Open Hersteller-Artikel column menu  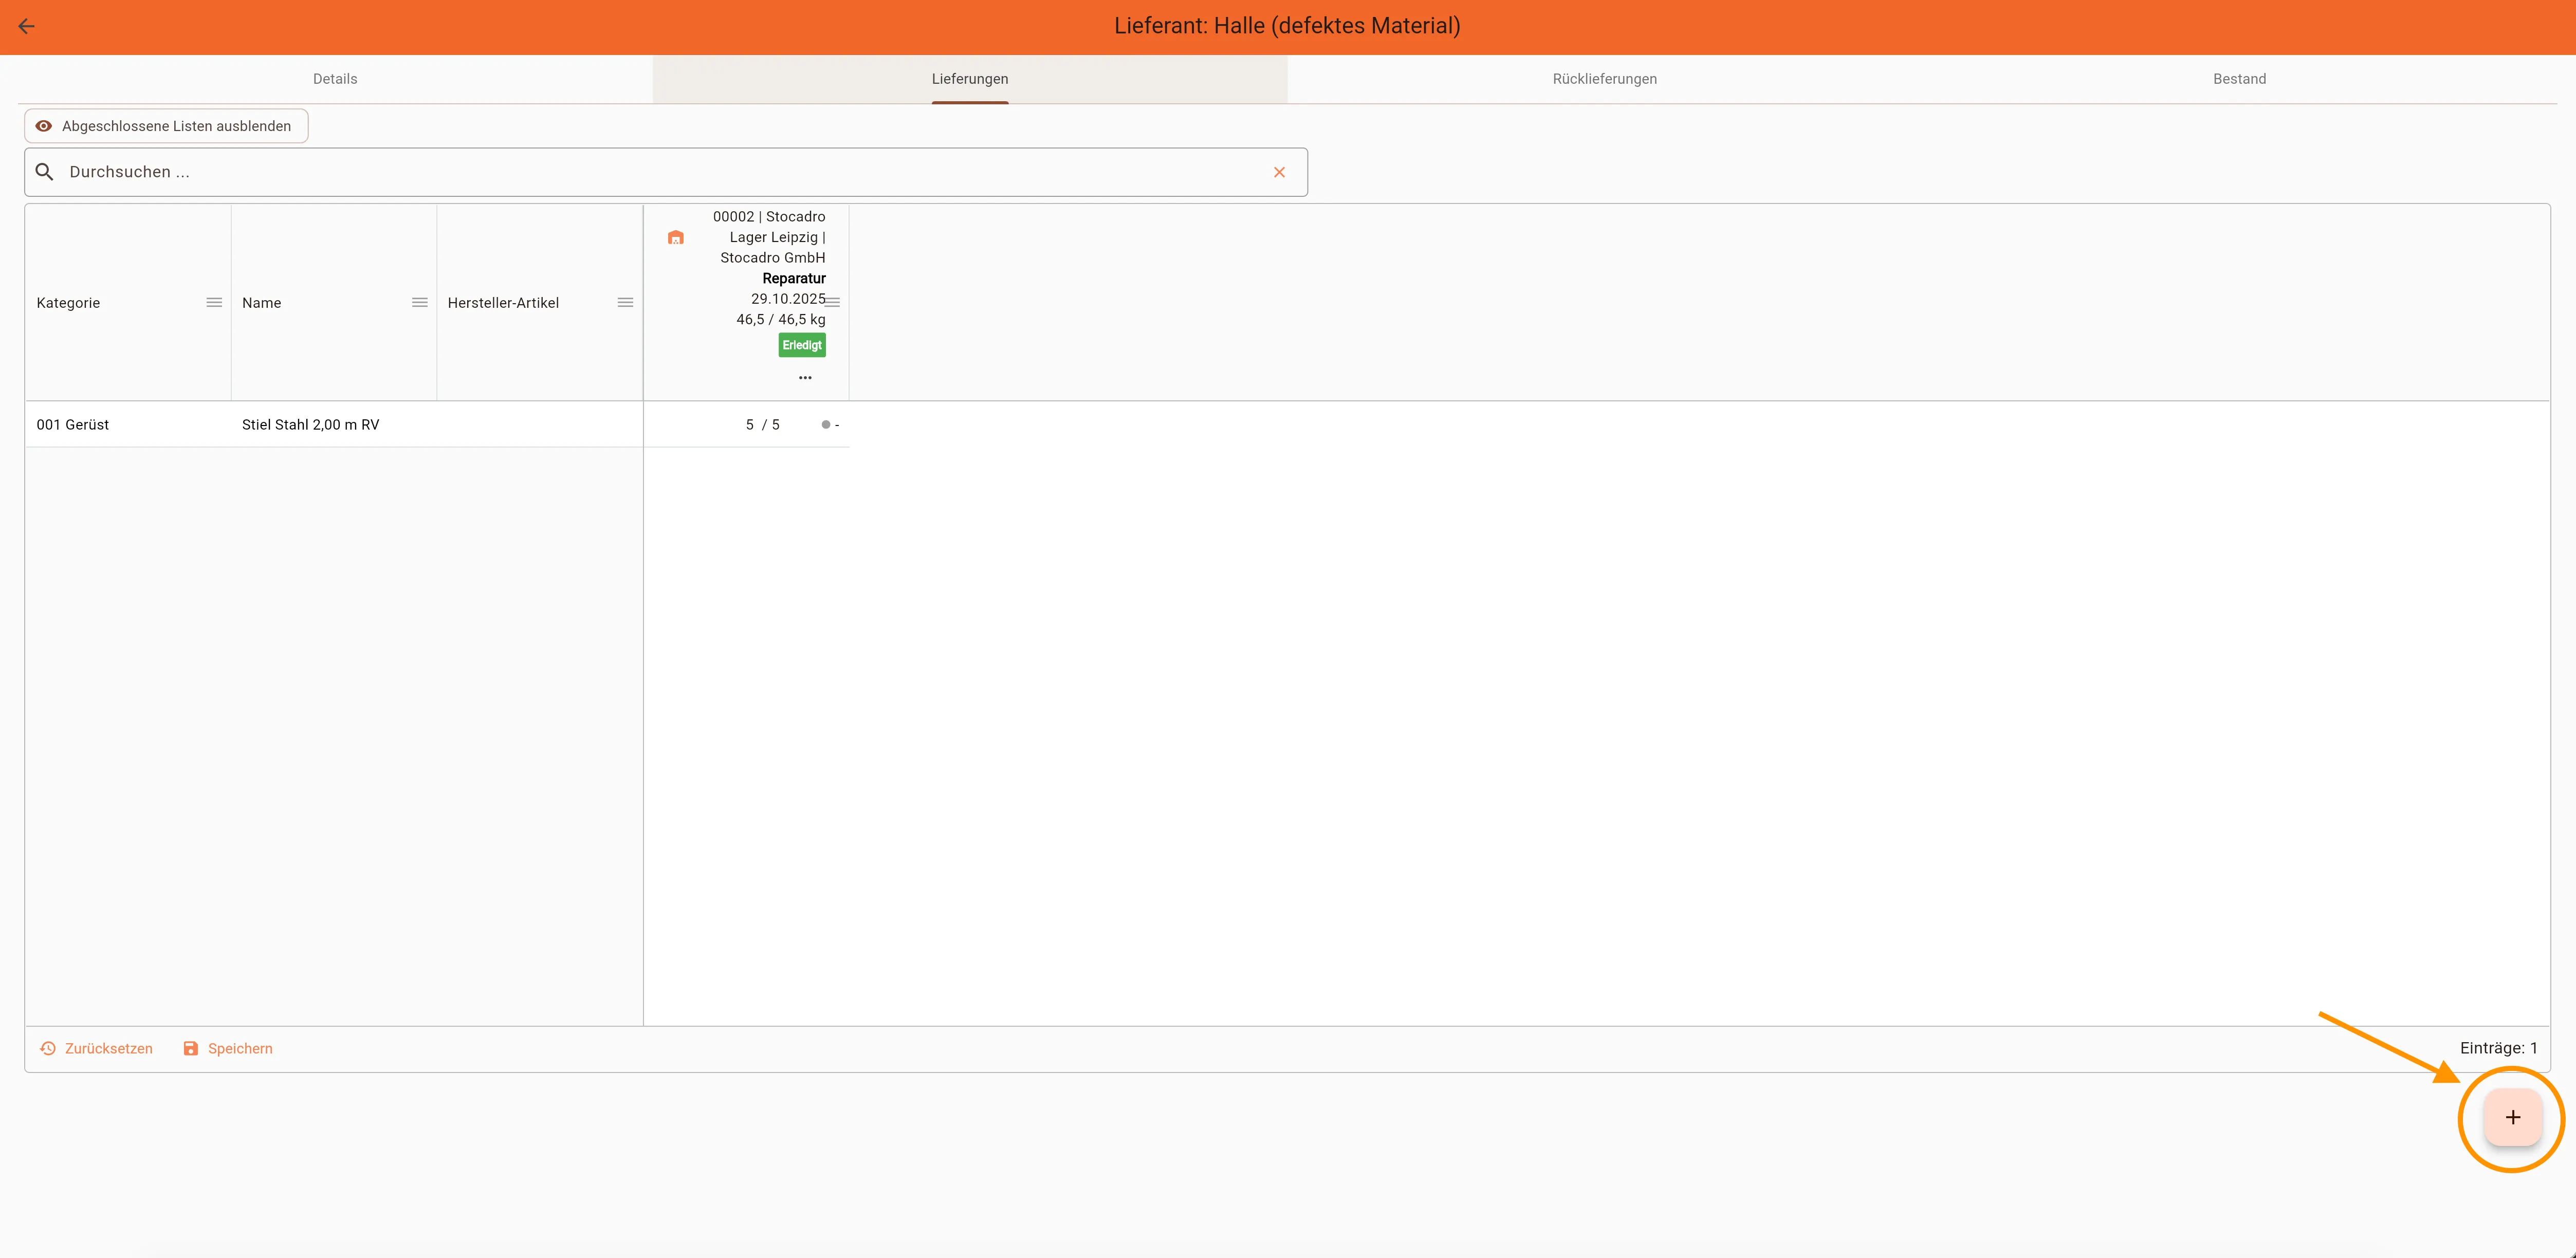pyautogui.click(x=625, y=303)
